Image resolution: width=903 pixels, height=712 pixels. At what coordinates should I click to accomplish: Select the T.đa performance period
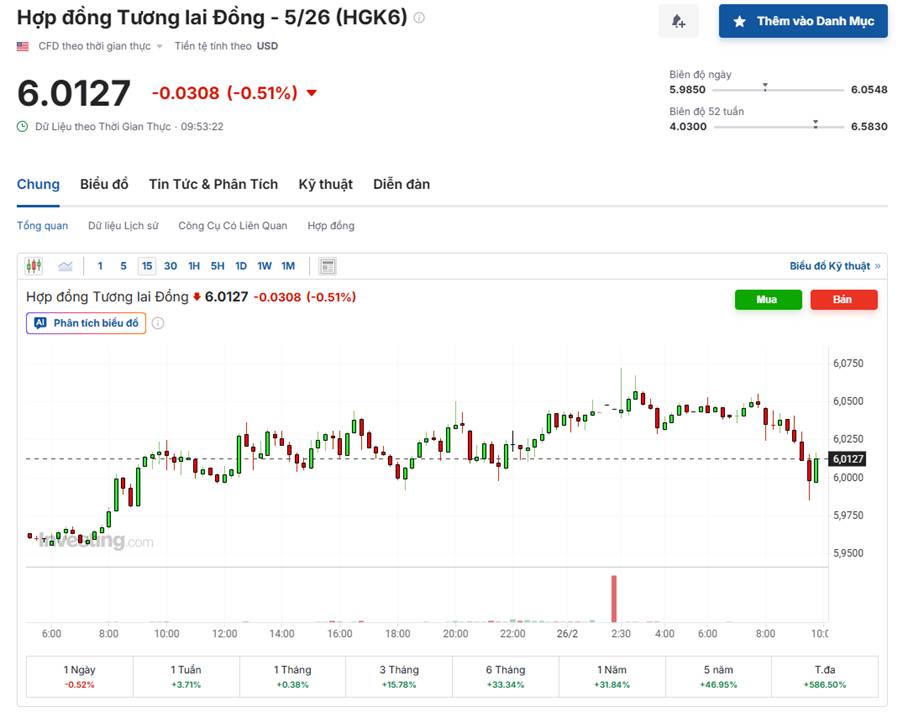tap(825, 677)
